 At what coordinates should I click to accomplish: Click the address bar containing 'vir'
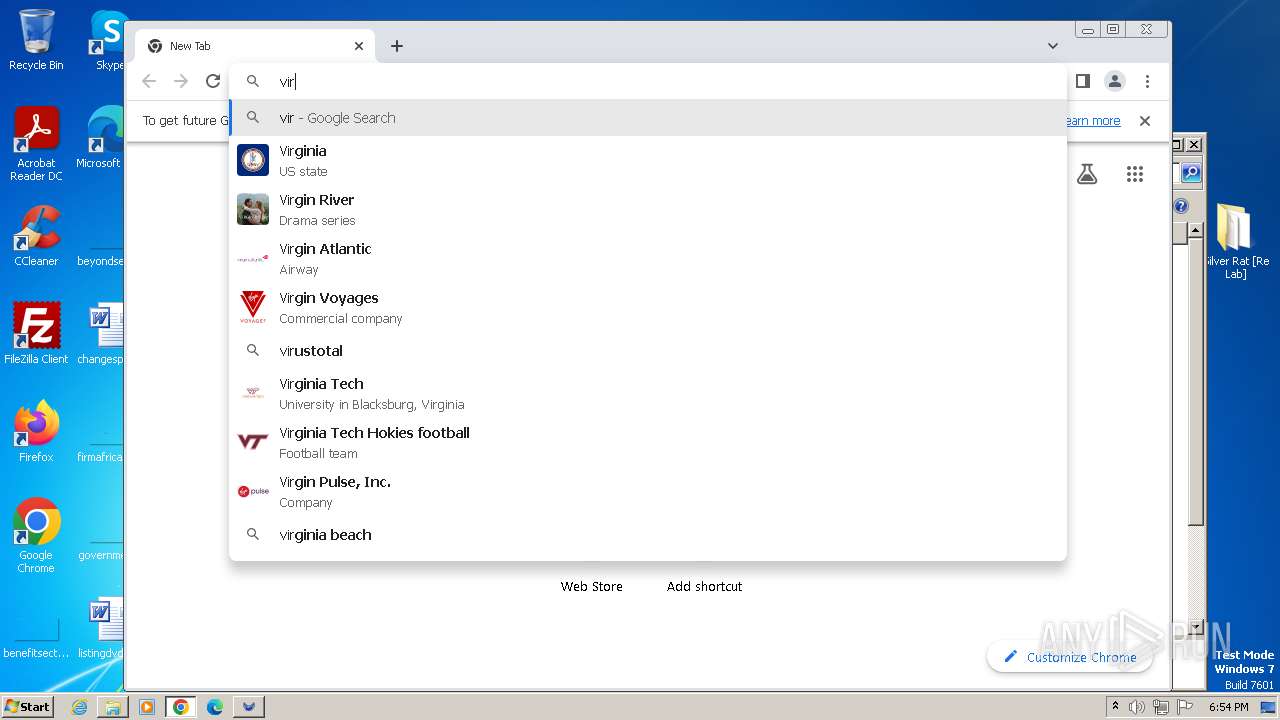[x=648, y=81]
